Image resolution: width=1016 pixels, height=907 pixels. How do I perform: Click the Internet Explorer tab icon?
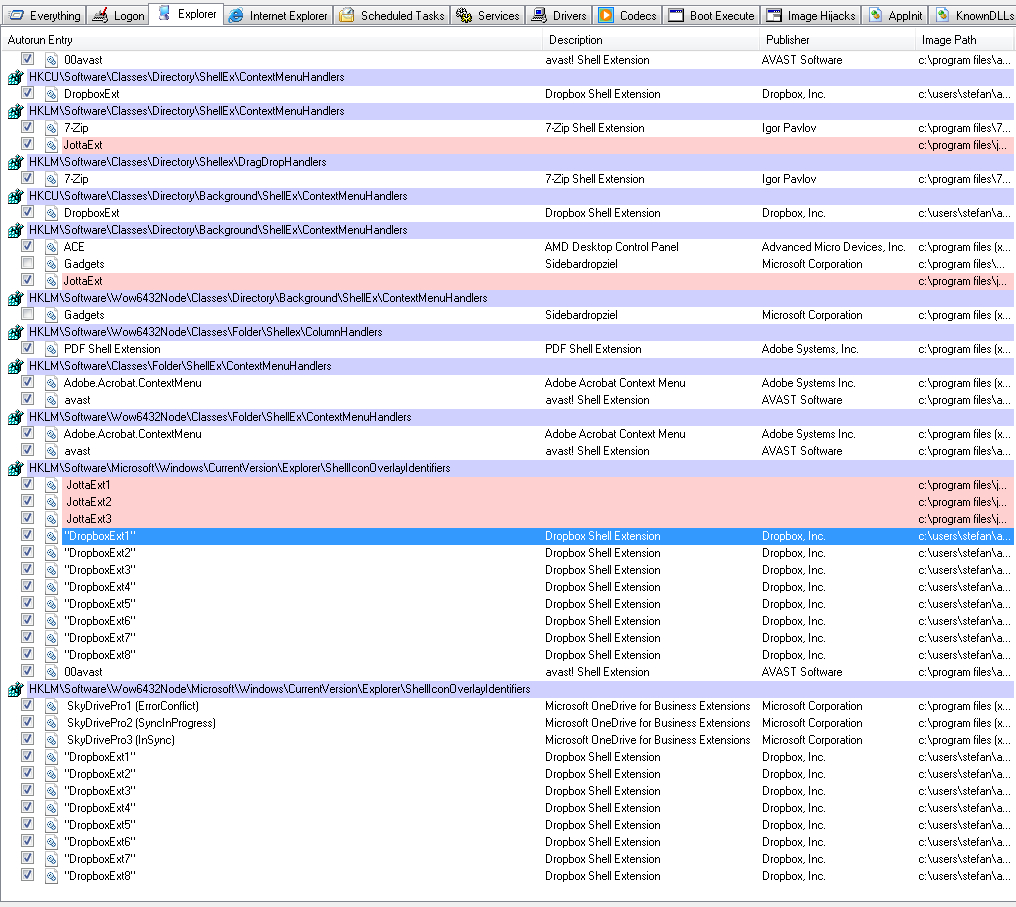[x=236, y=16]
